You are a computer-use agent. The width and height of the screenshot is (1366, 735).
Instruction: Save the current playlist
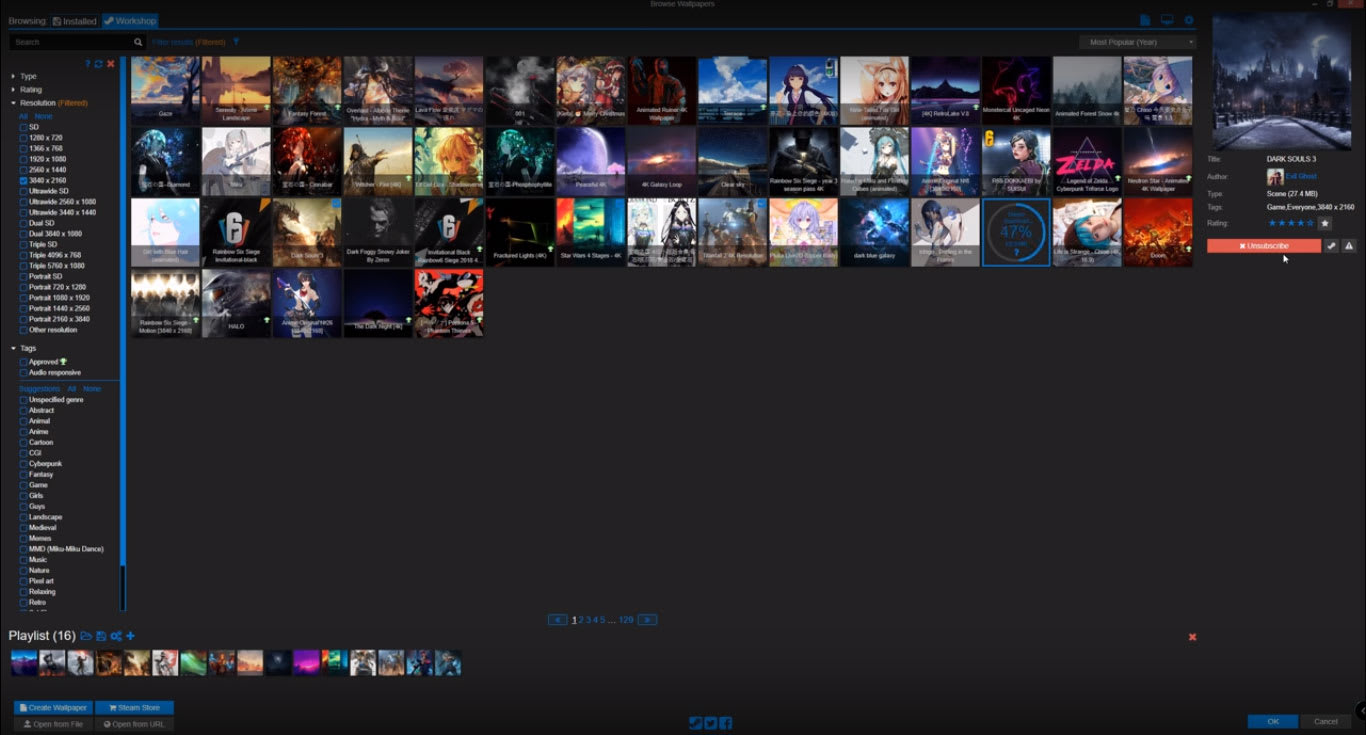[x=101, y=636]
